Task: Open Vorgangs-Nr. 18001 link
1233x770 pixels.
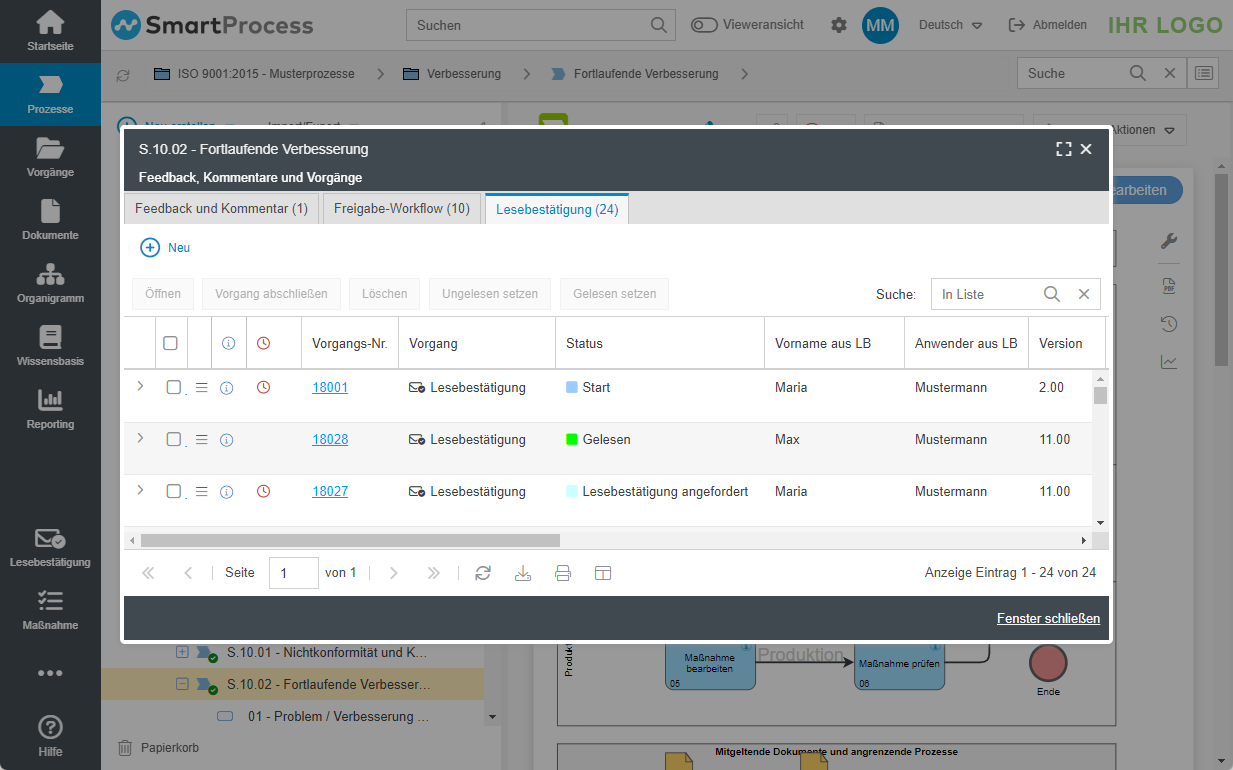Action: 330,387
